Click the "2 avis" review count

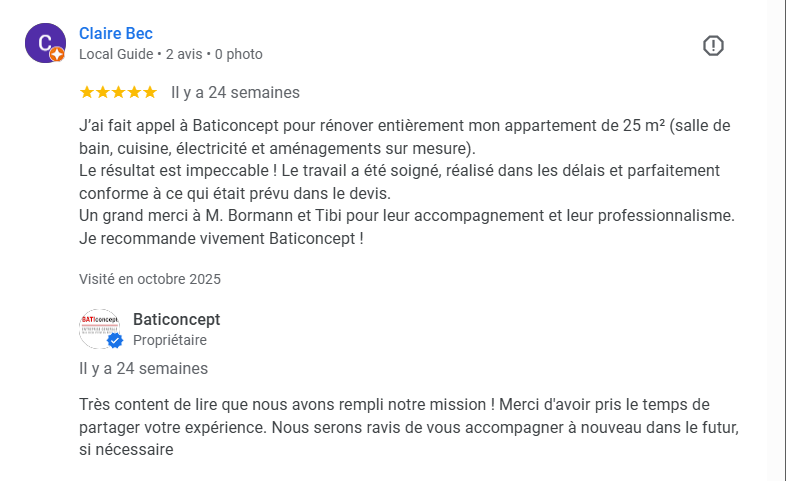[183, 54]
